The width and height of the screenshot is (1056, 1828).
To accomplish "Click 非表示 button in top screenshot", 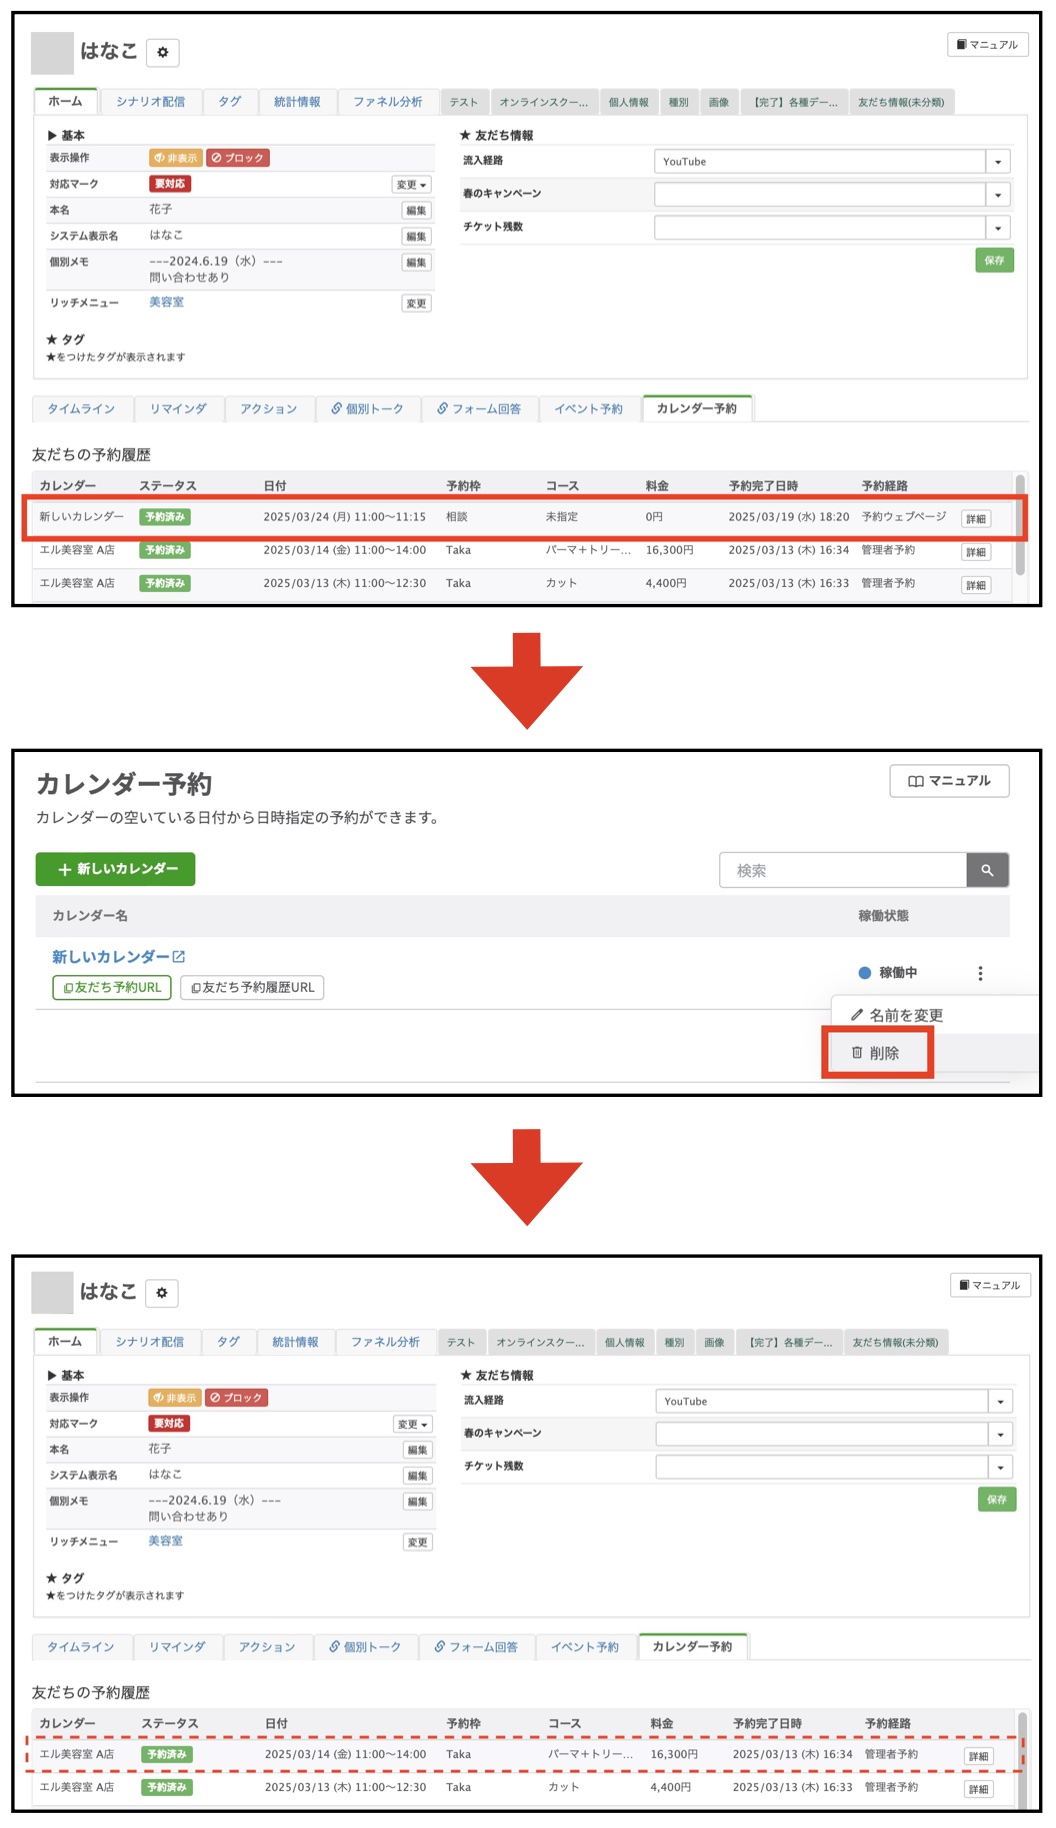I will coord(176,158).
